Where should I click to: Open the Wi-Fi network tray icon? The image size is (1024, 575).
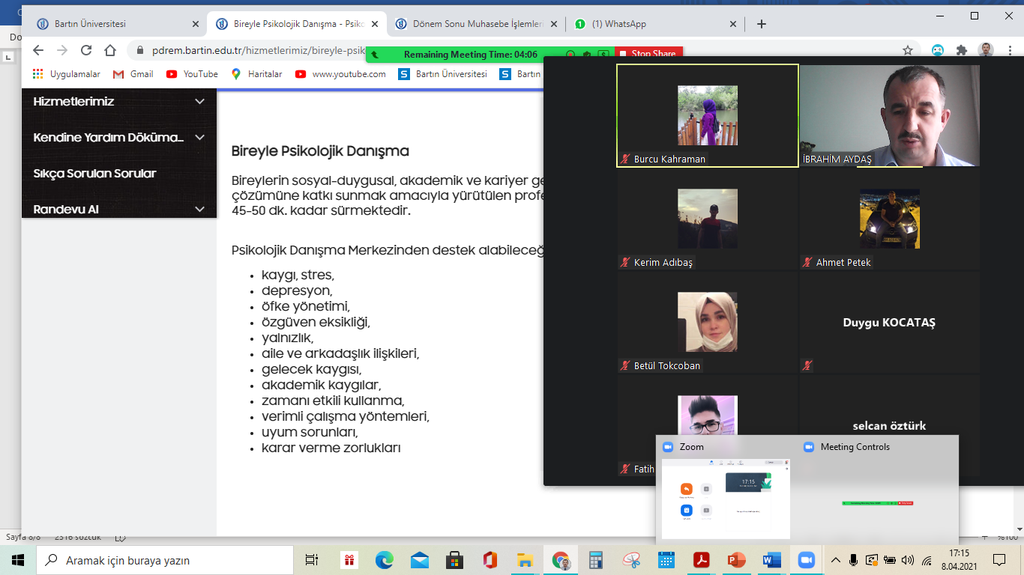[926, 560]
